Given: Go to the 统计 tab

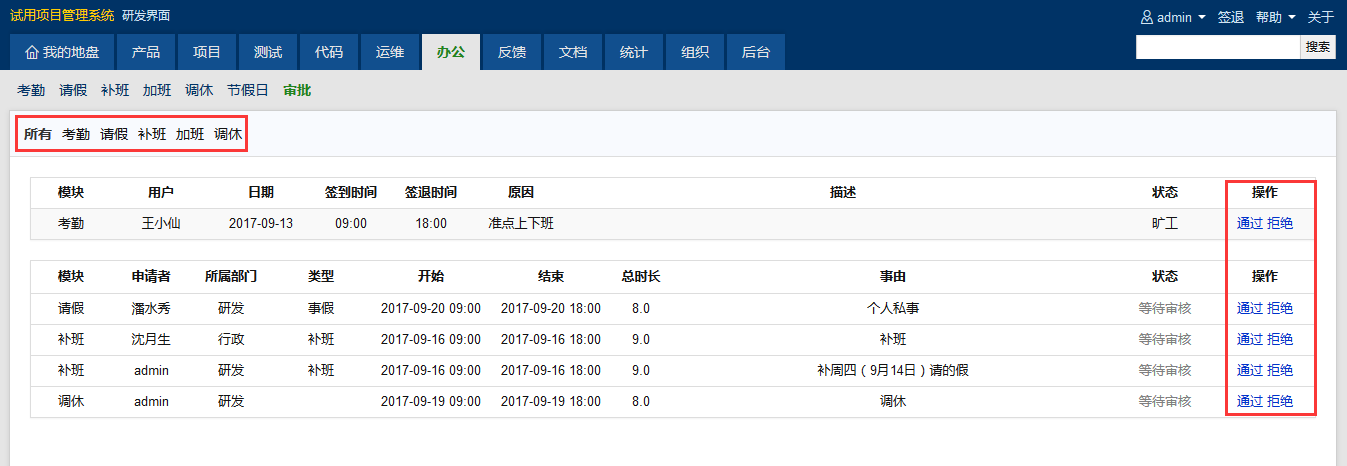Looking at the screenshot, I should [634, 53].
